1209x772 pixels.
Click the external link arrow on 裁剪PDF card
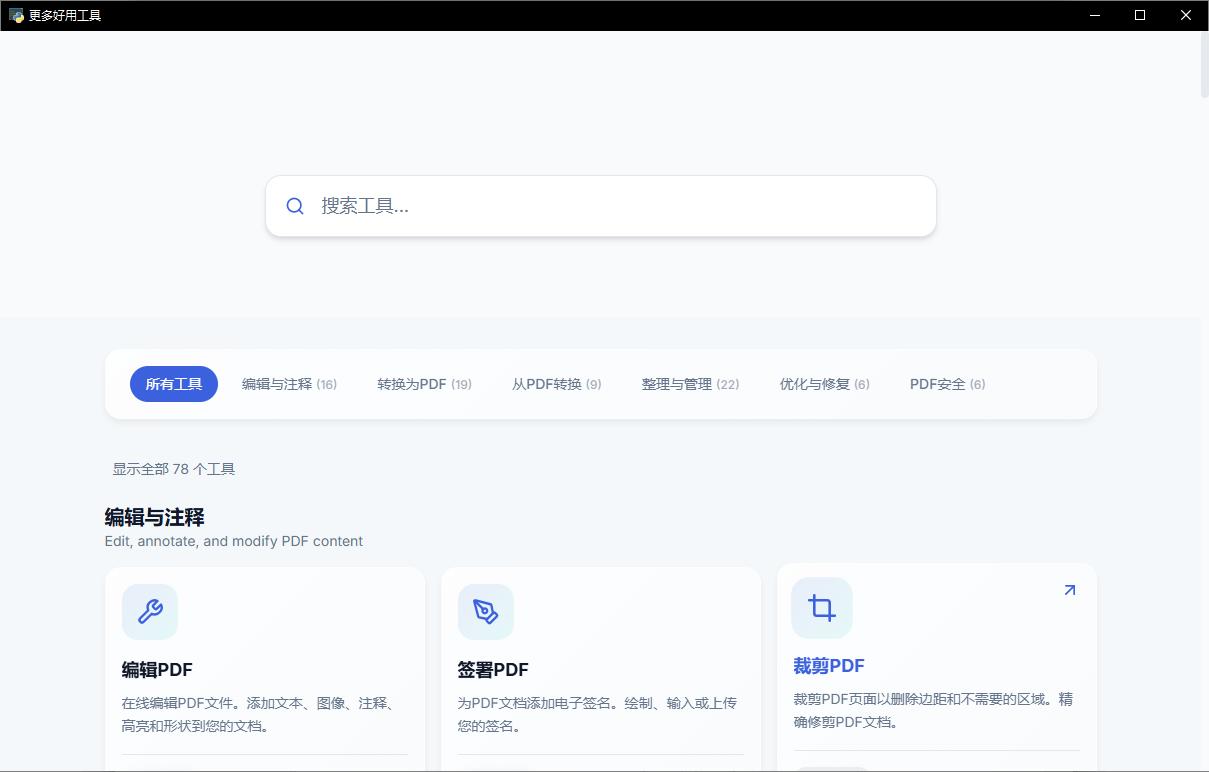pyautogui.click(x=1068, y=590)
